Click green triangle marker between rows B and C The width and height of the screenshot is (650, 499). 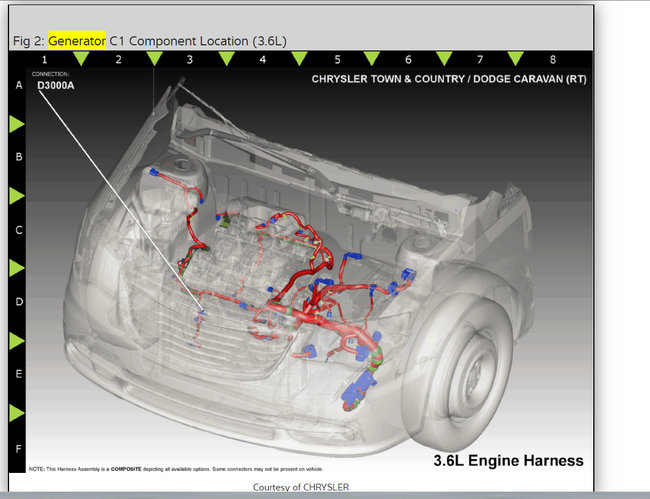pos(17,196)
